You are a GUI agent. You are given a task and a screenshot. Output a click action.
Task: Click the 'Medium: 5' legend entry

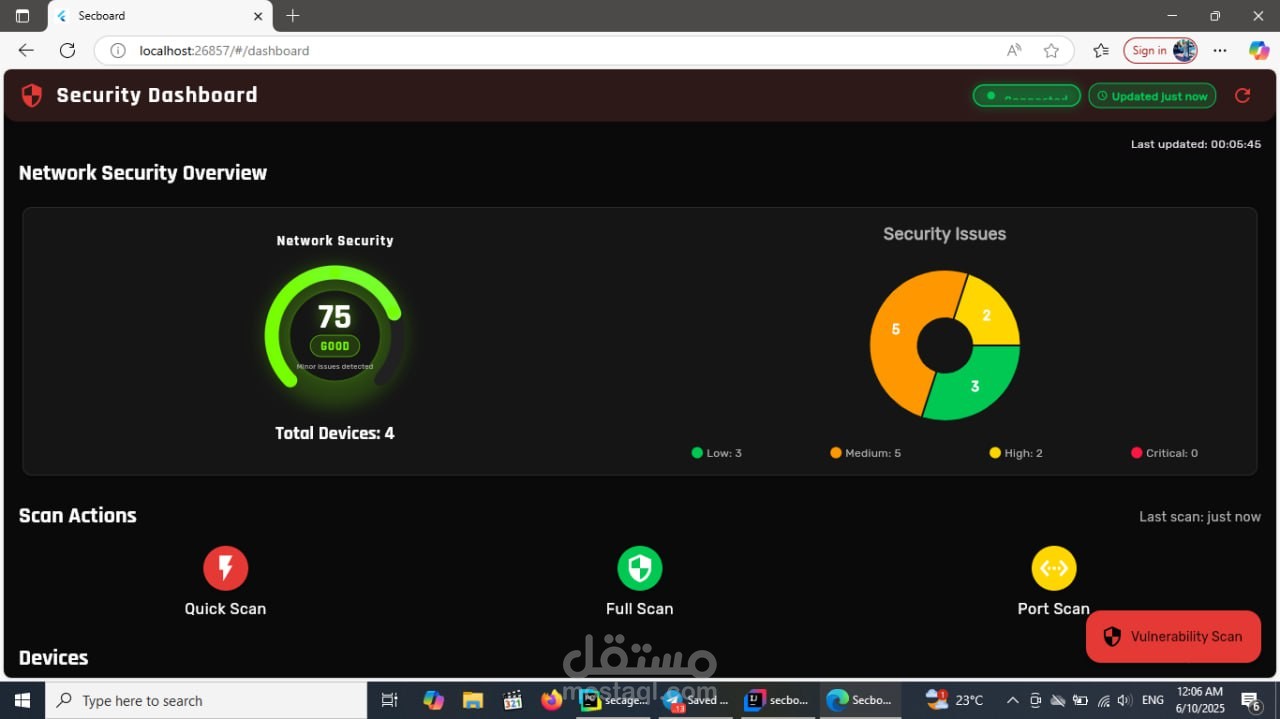(865, 453)
